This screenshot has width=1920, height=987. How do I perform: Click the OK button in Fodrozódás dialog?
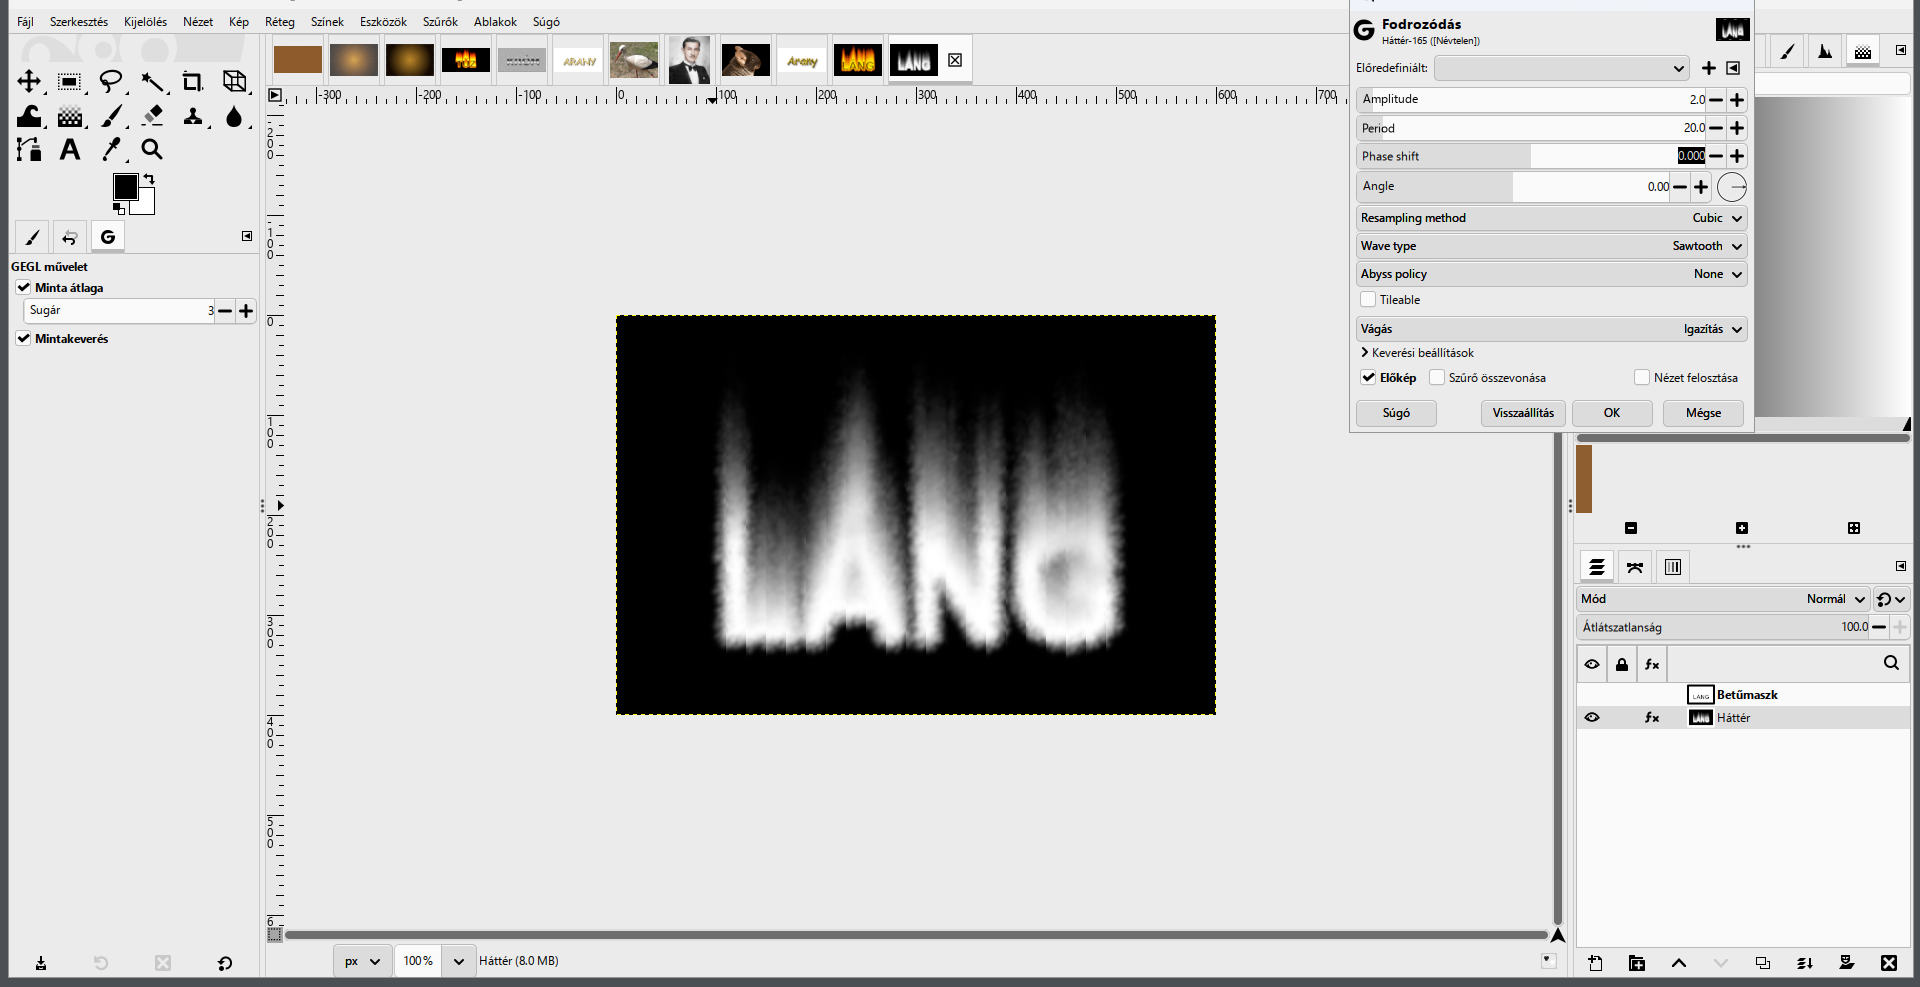(x=1612, y=413)
